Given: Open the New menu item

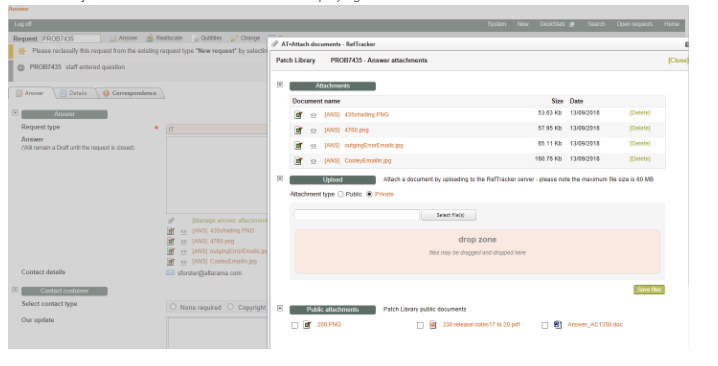Looking at the screenshot, I should (523, 24).
